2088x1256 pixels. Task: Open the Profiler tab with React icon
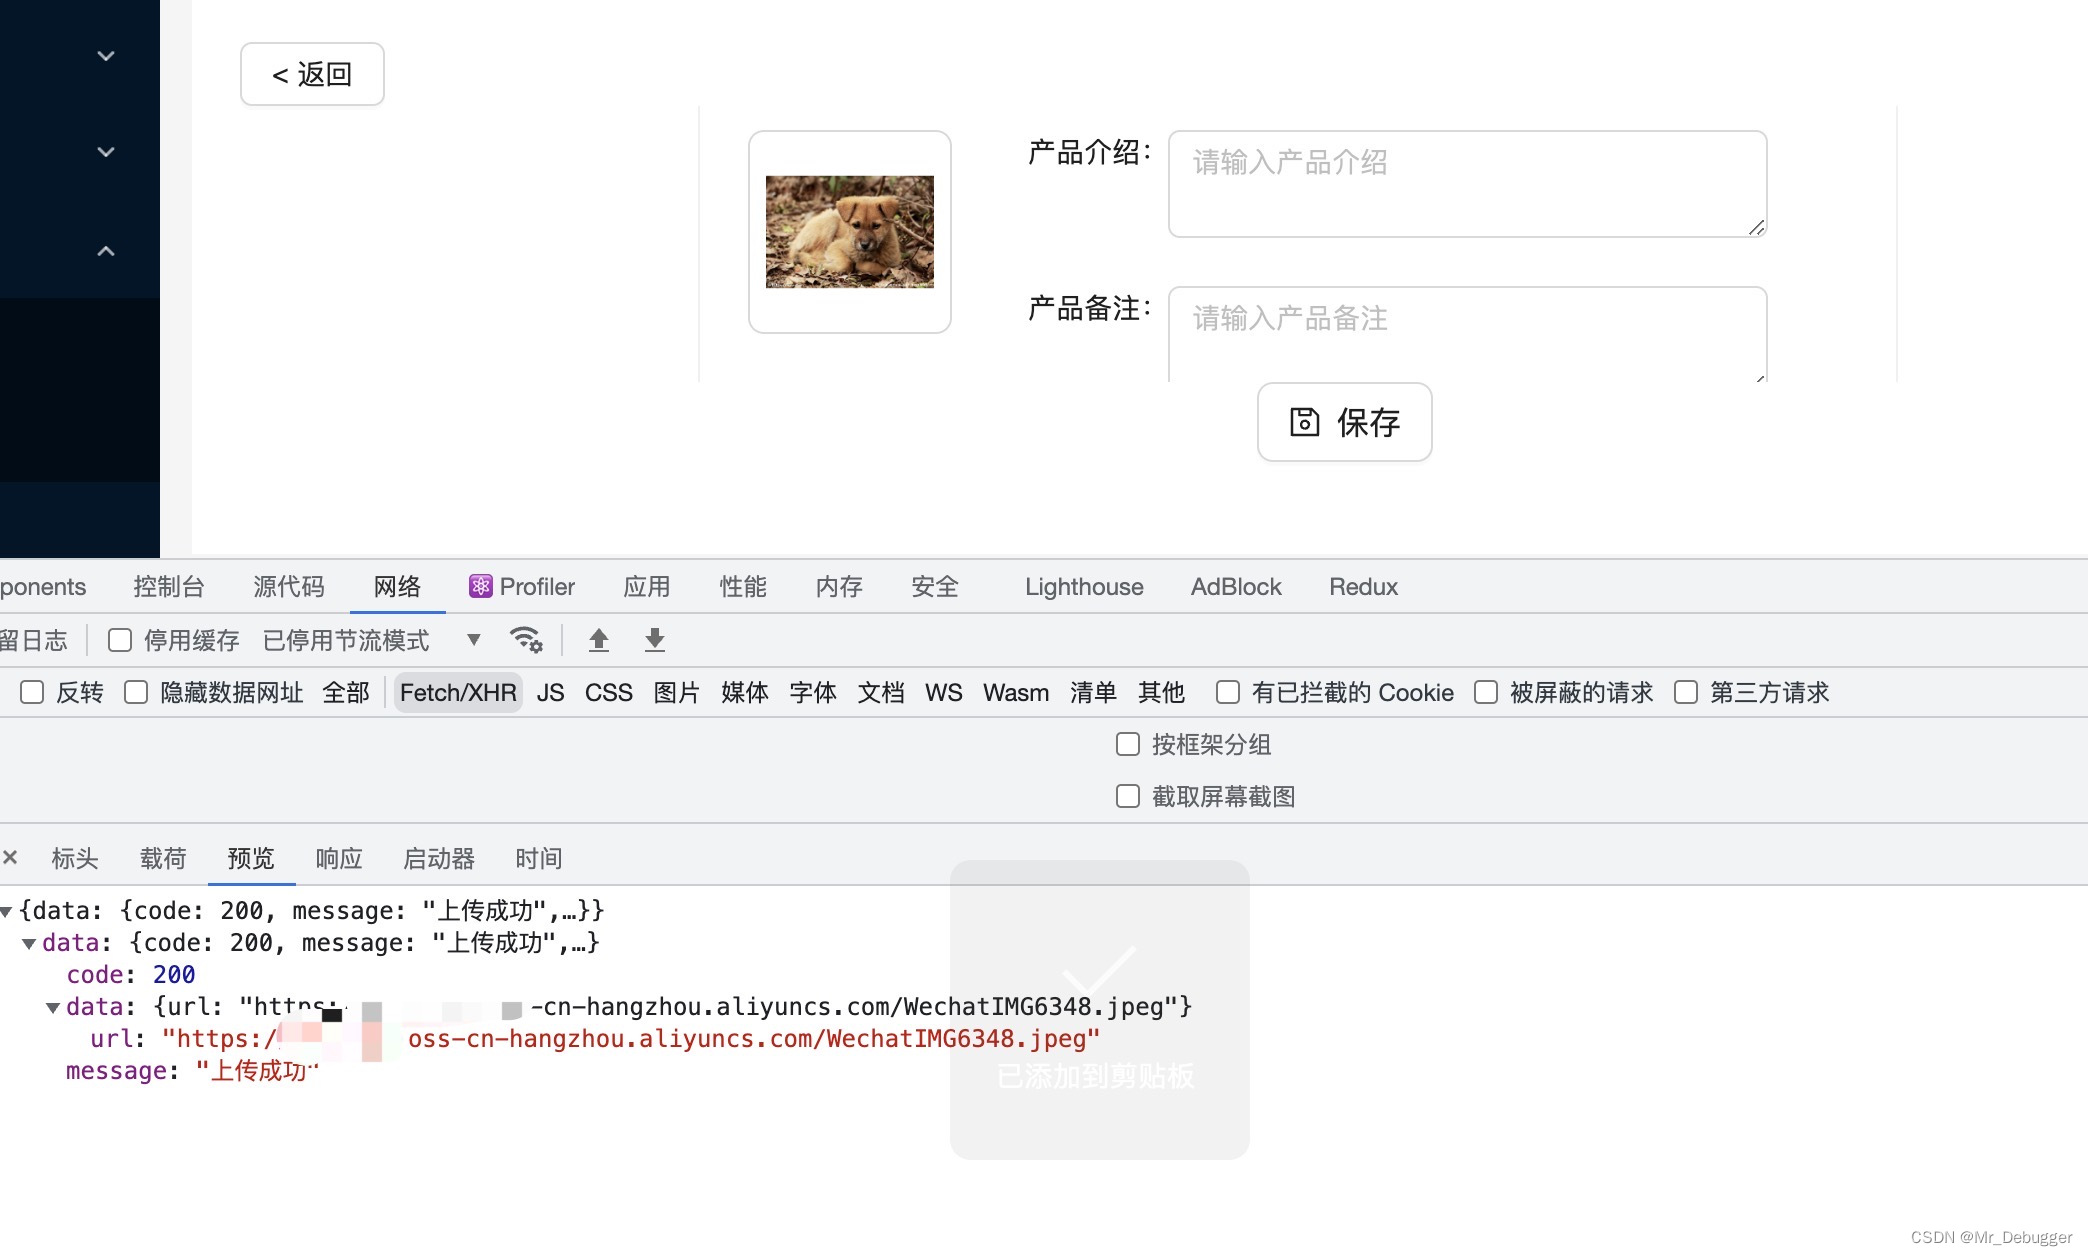pyautogui.click(x=522, y=587)
